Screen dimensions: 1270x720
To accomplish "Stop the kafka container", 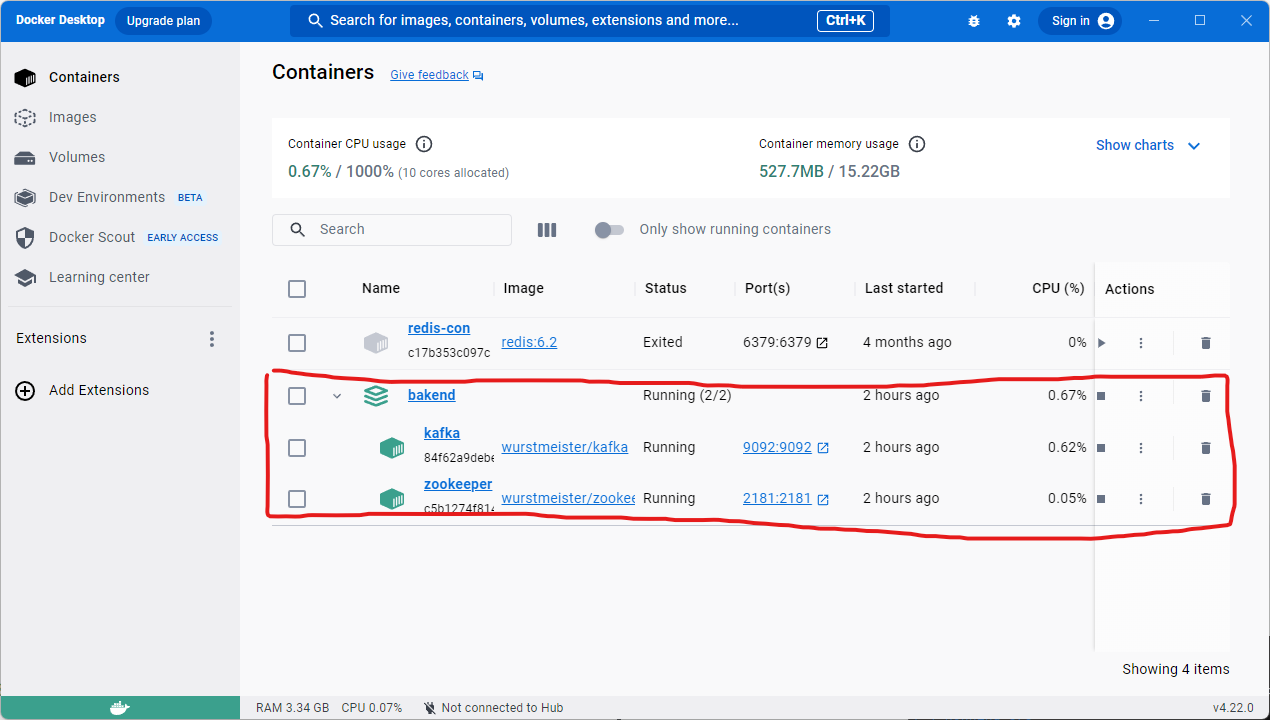I will 1101,448.
